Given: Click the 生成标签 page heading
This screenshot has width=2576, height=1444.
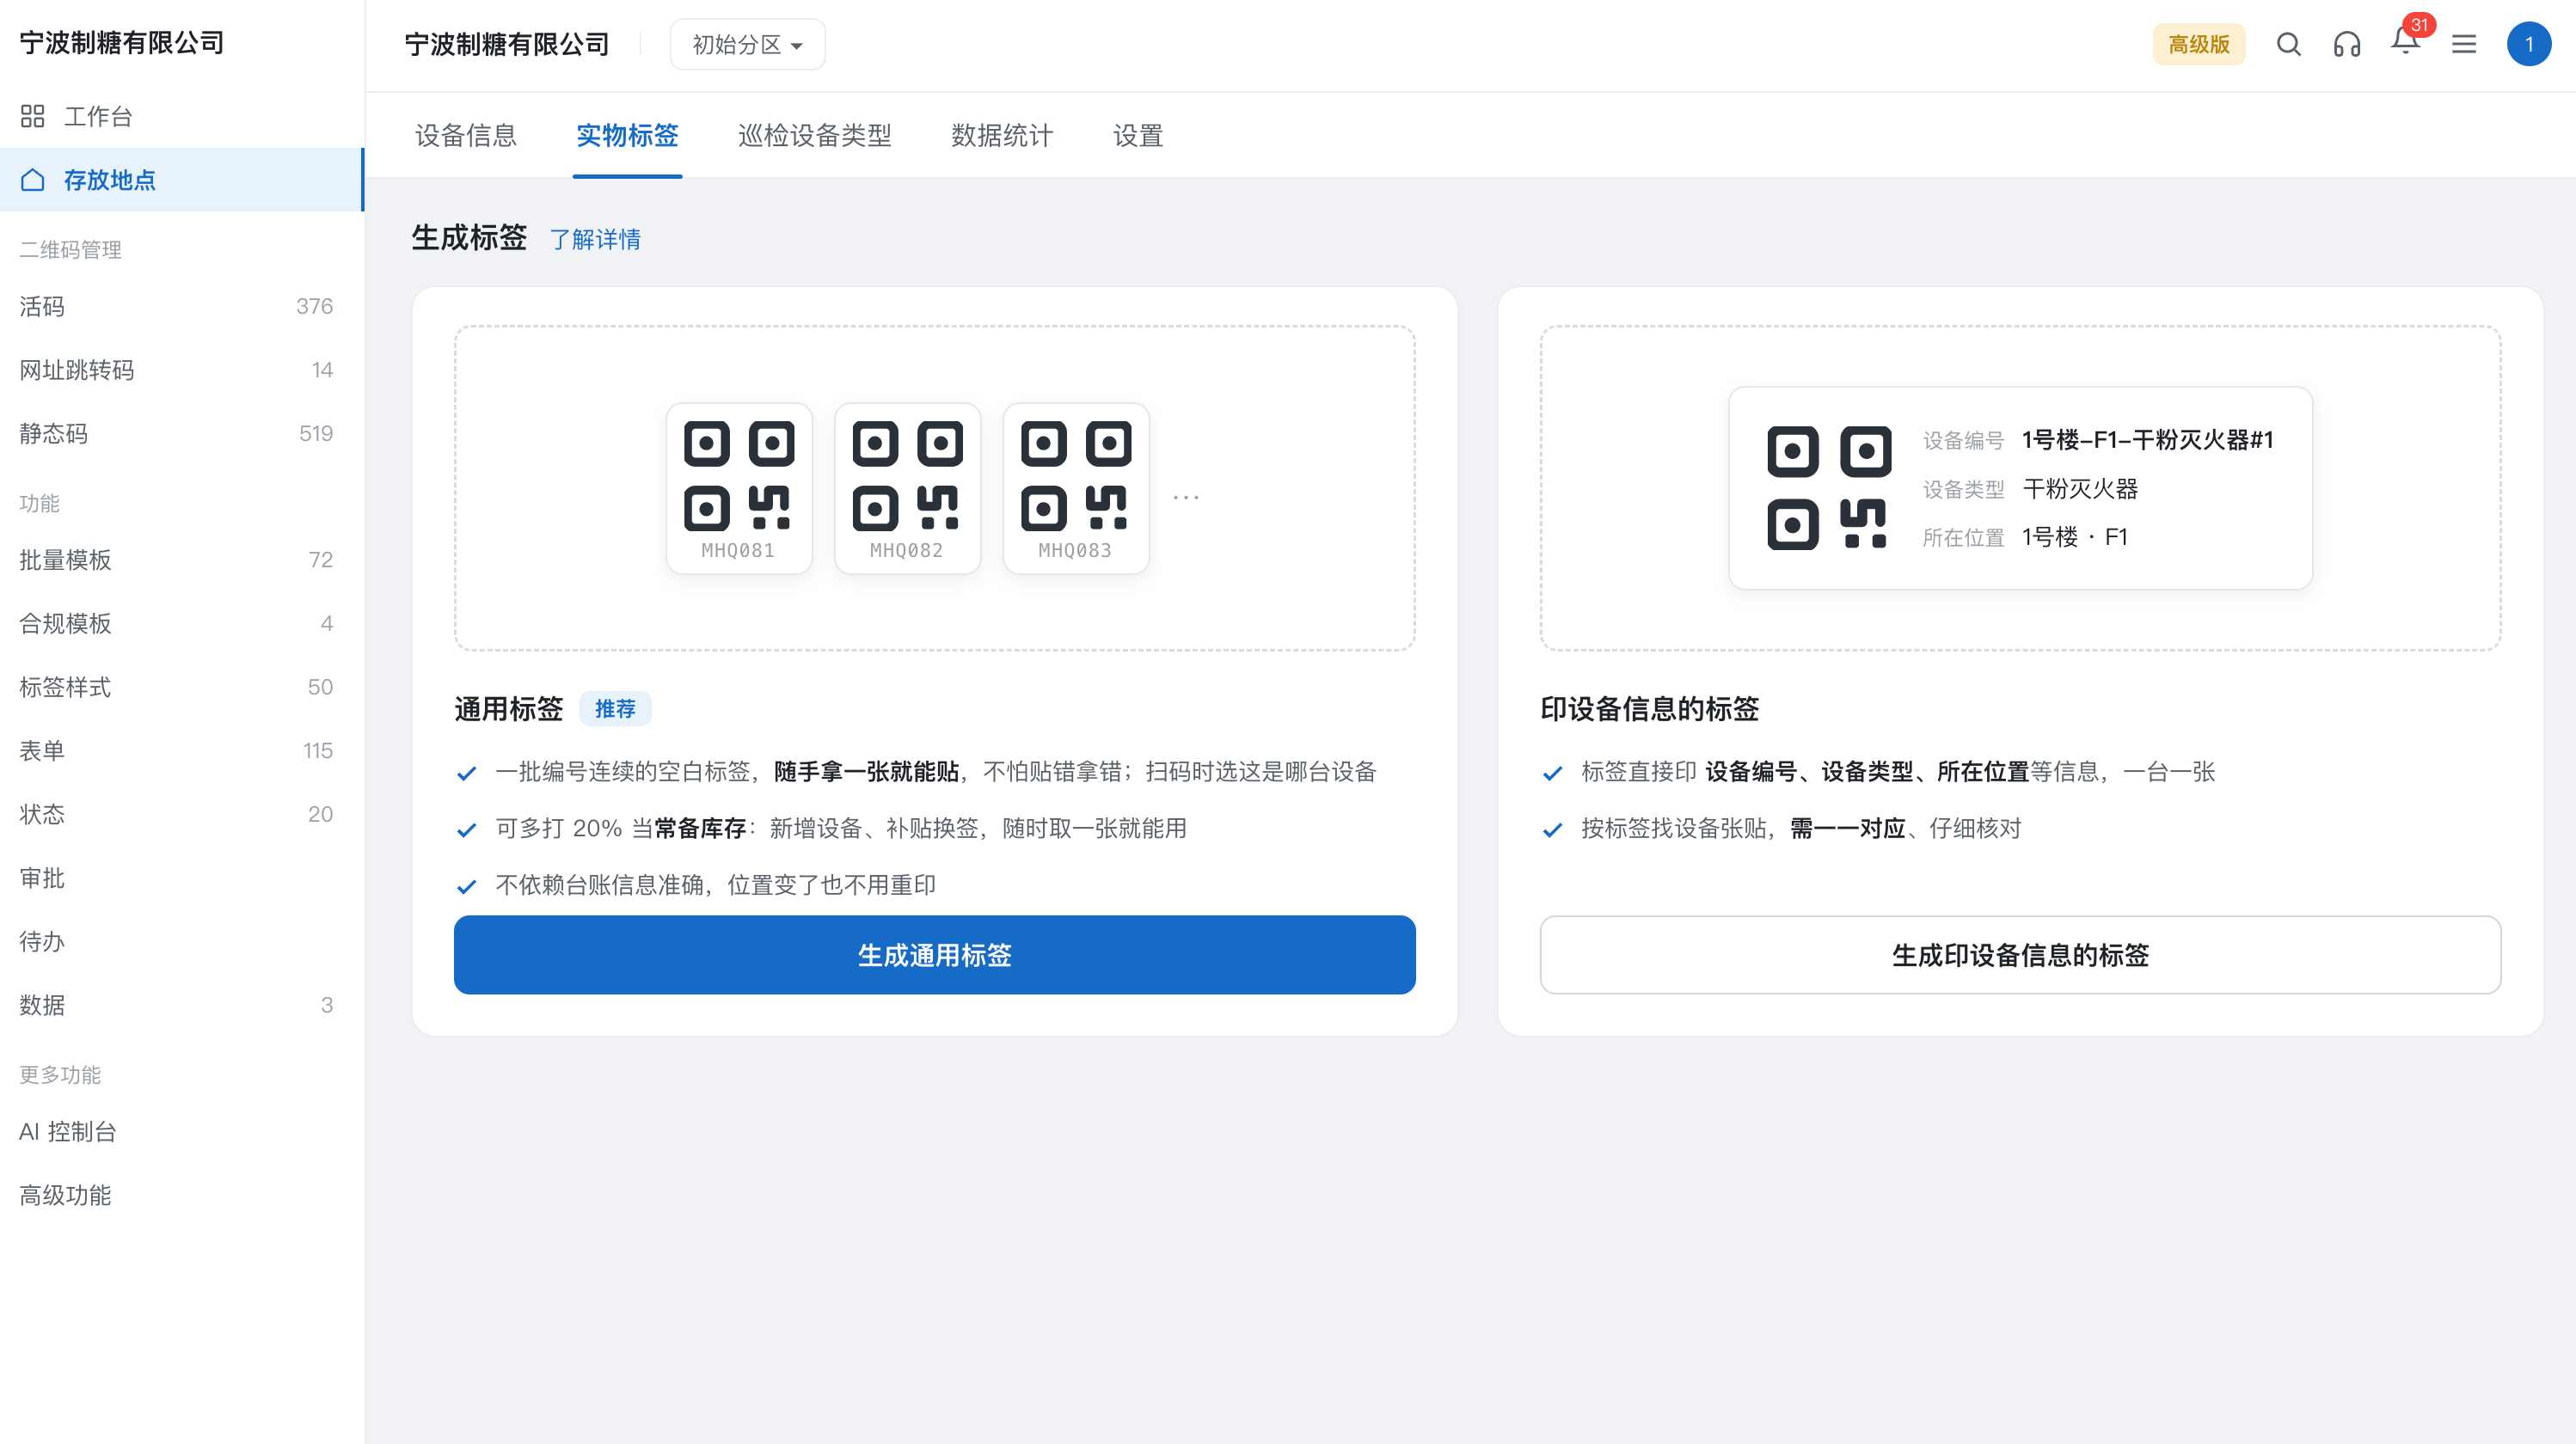Looking at the screenshot, I should (x=469, y=238).
